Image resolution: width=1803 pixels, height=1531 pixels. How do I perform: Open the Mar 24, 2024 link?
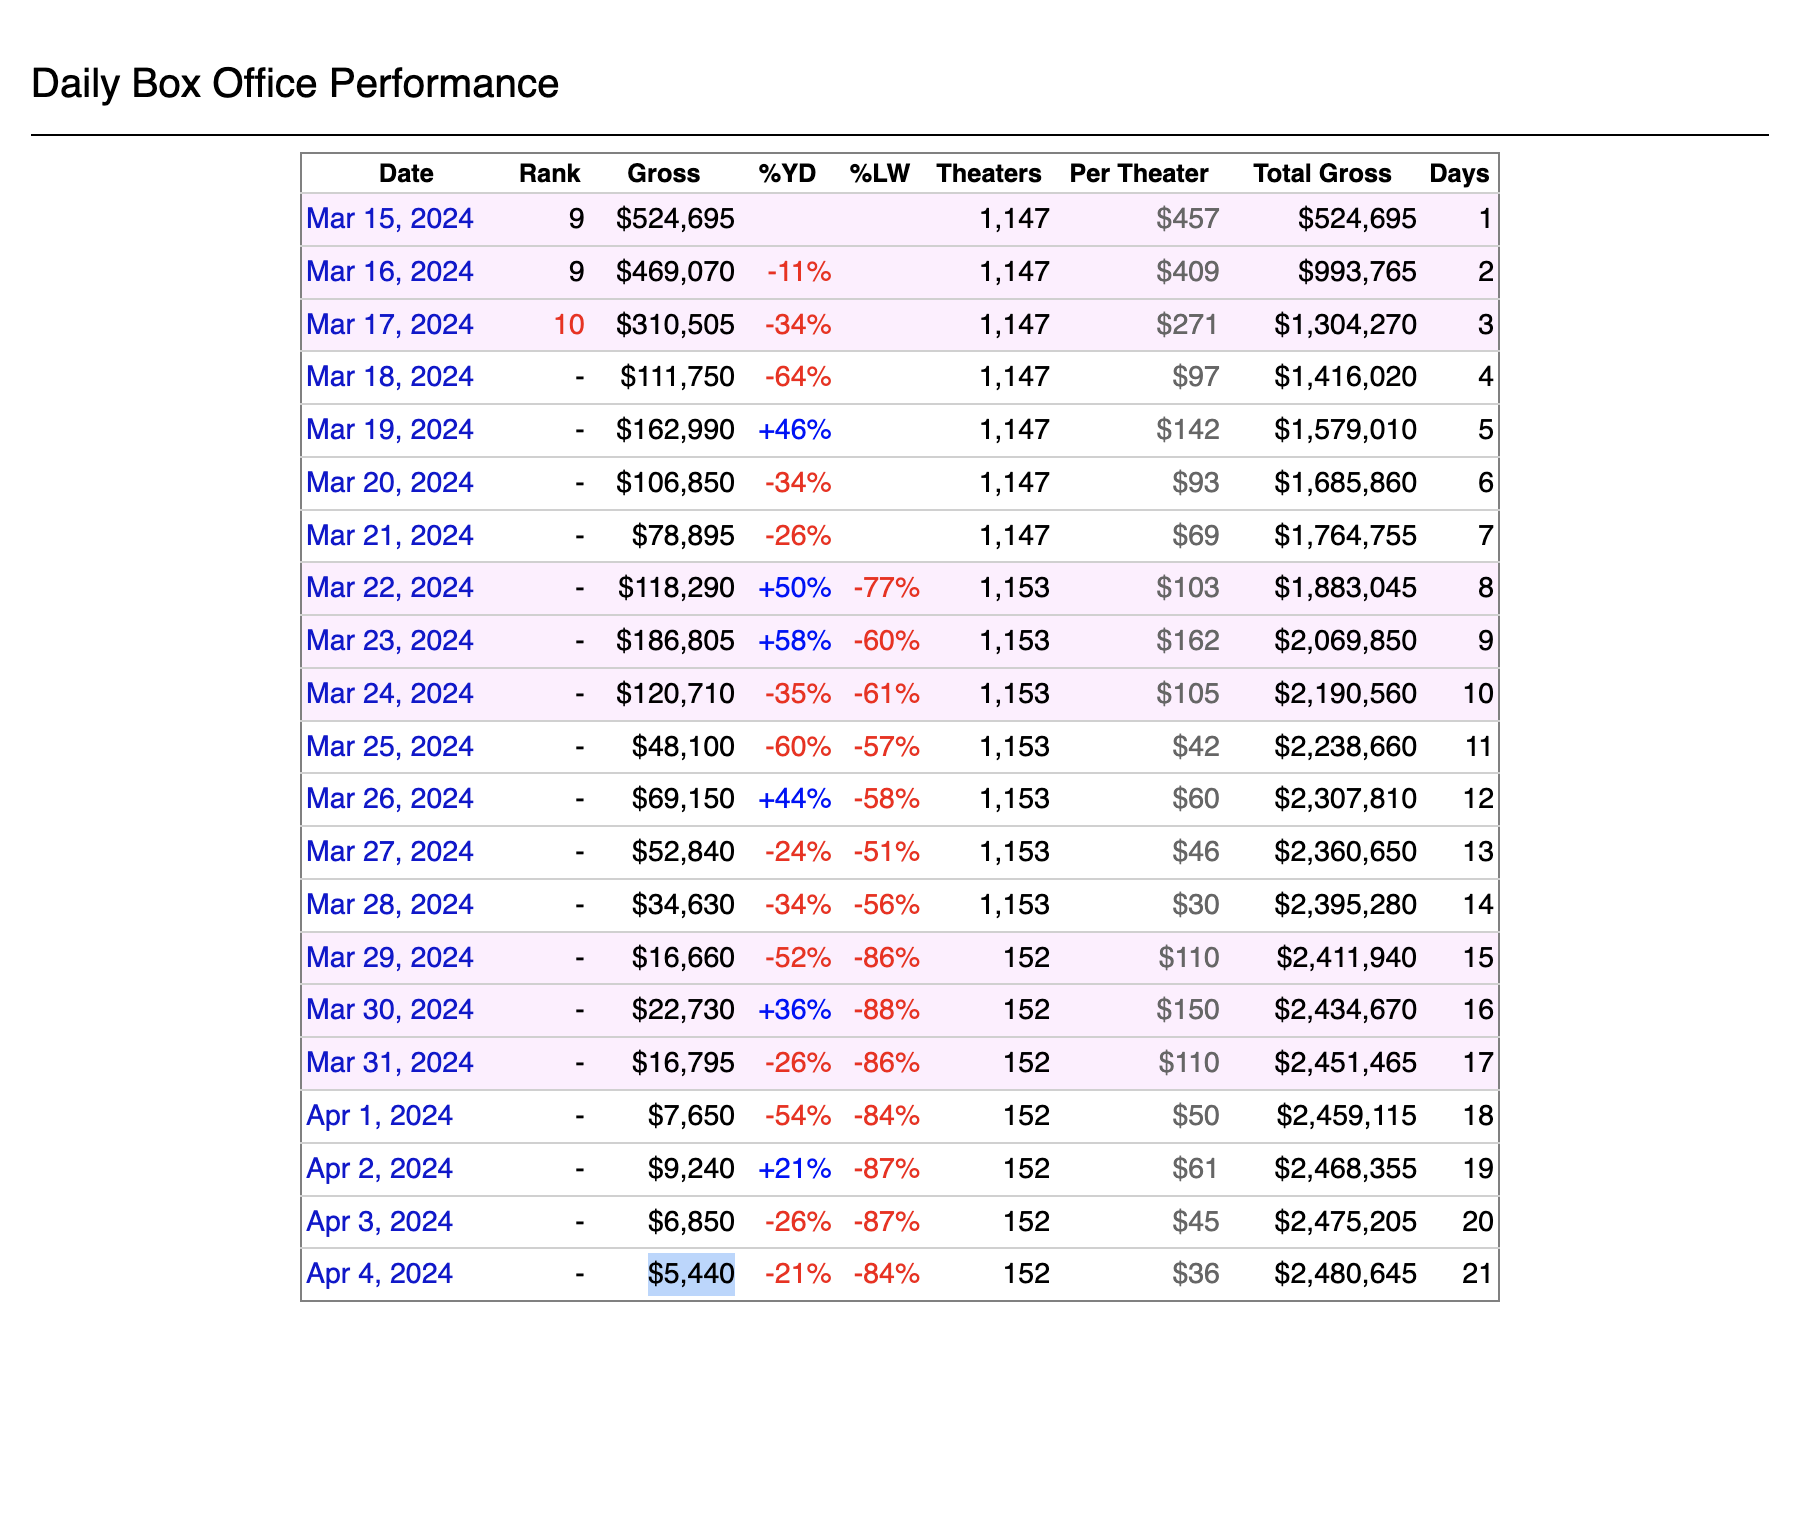(x=389, y=694)
